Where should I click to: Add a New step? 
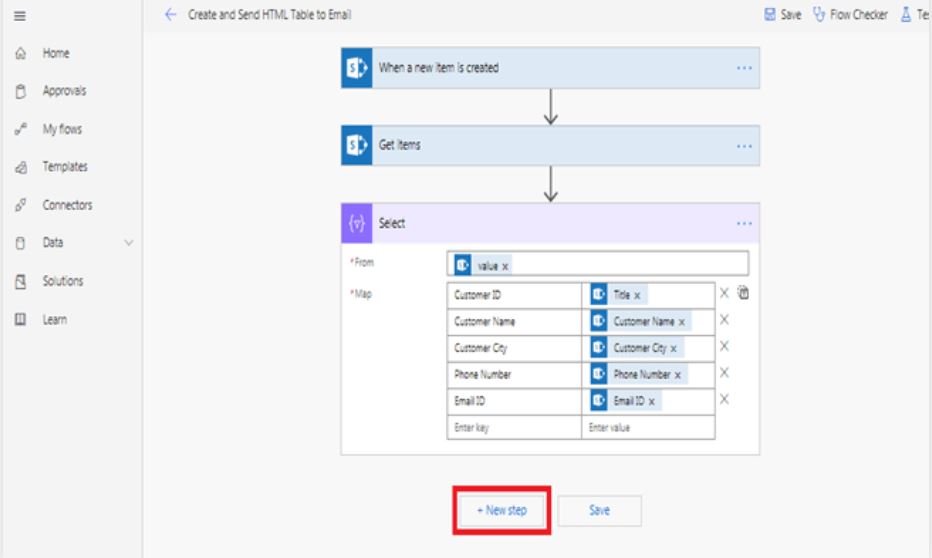pos(502,510)
